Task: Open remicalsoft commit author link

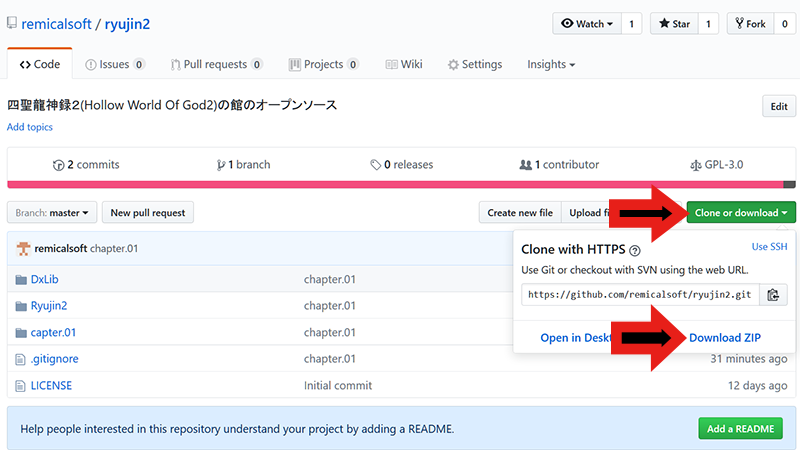Action: pyautogui.click(x=61, y=248)
